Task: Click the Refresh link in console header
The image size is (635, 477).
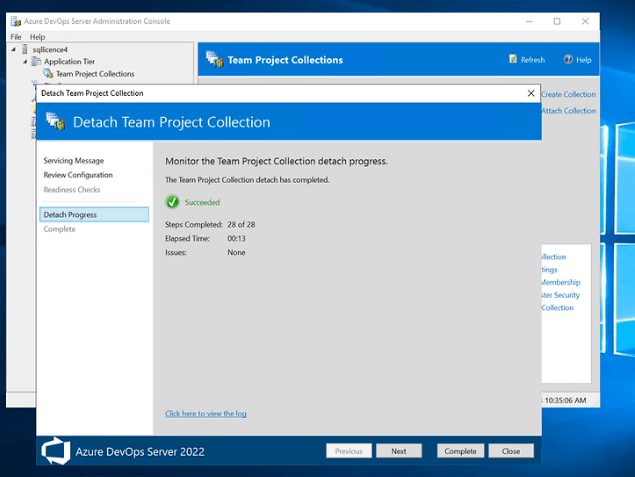Action: 533,60
